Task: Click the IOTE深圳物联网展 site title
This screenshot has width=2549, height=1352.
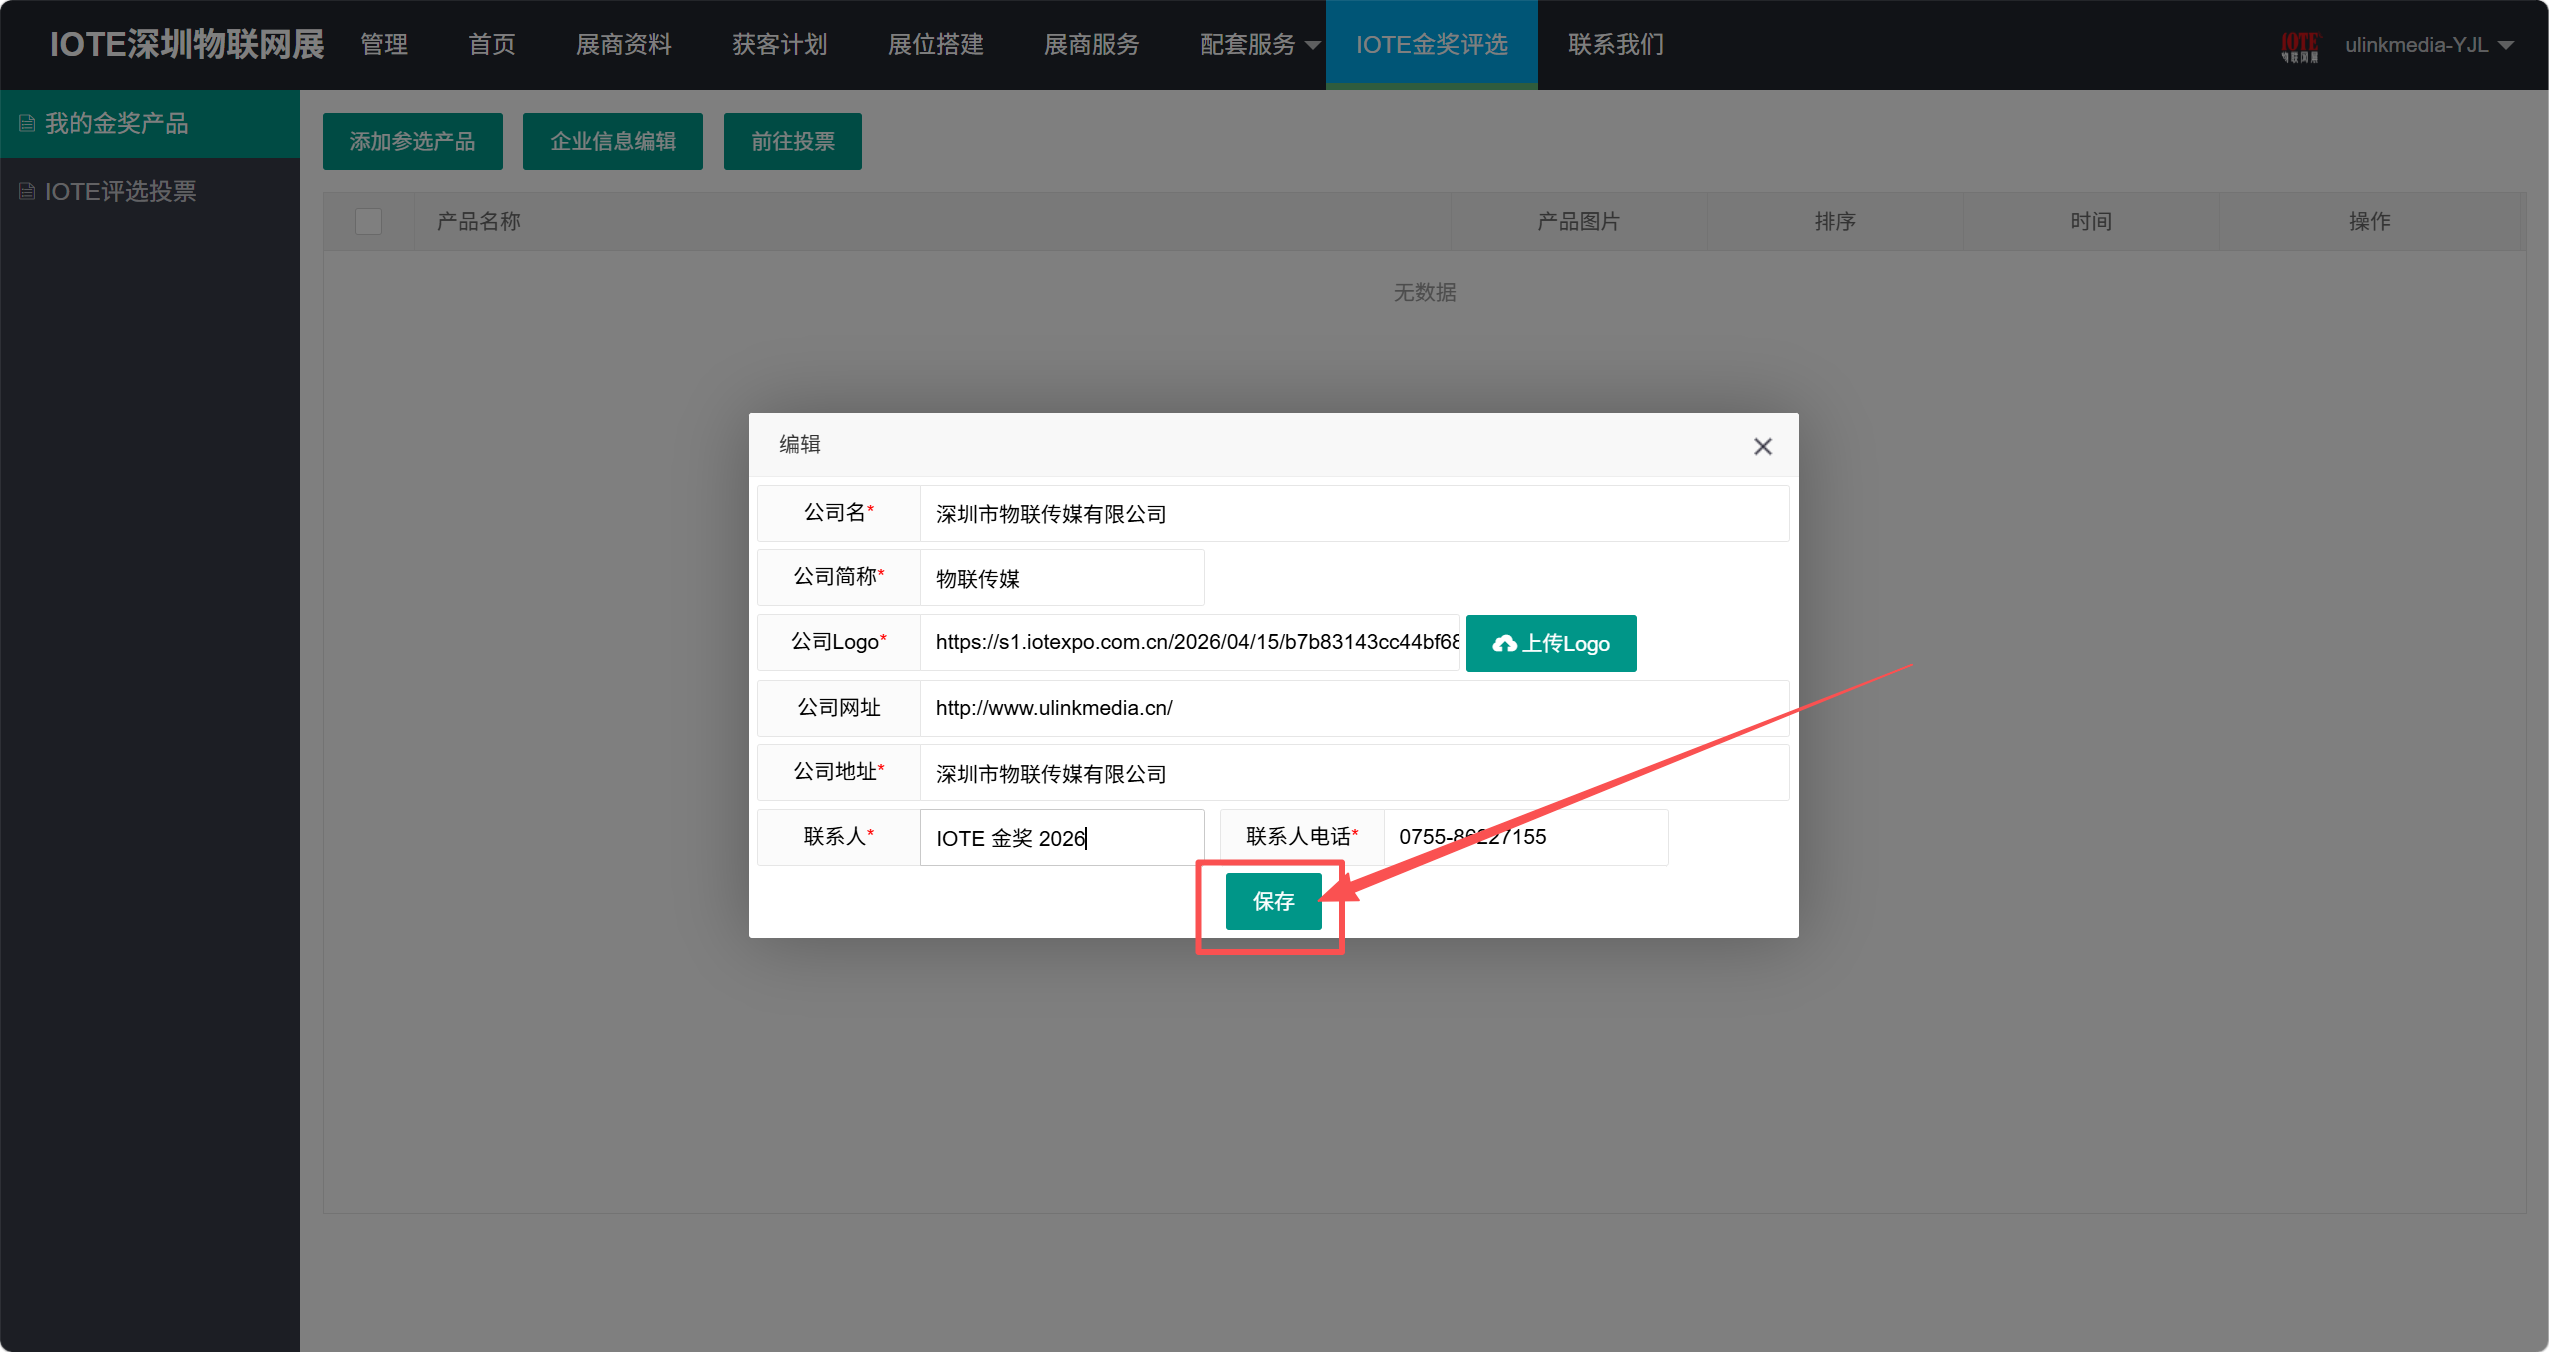Action: (187, 45)
